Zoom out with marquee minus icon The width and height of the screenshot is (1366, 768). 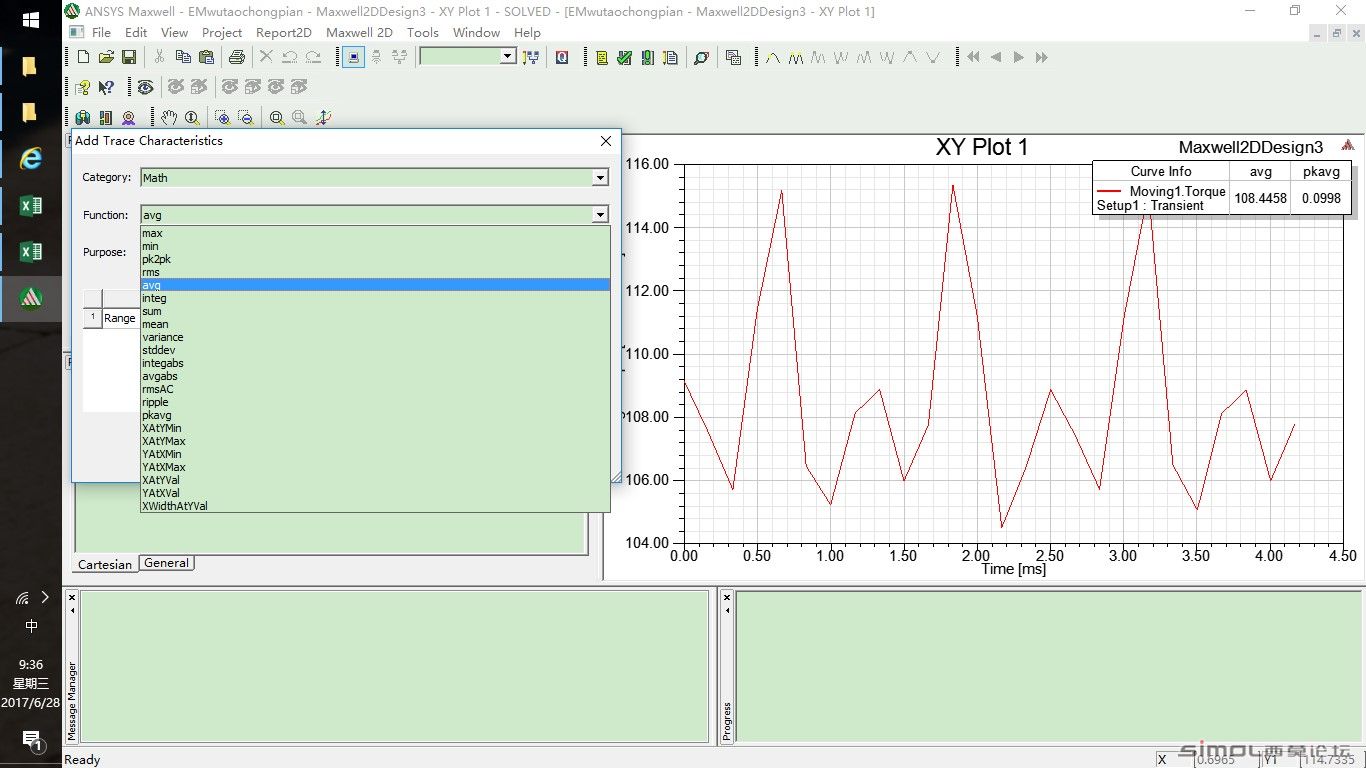[x=245, y=117]
